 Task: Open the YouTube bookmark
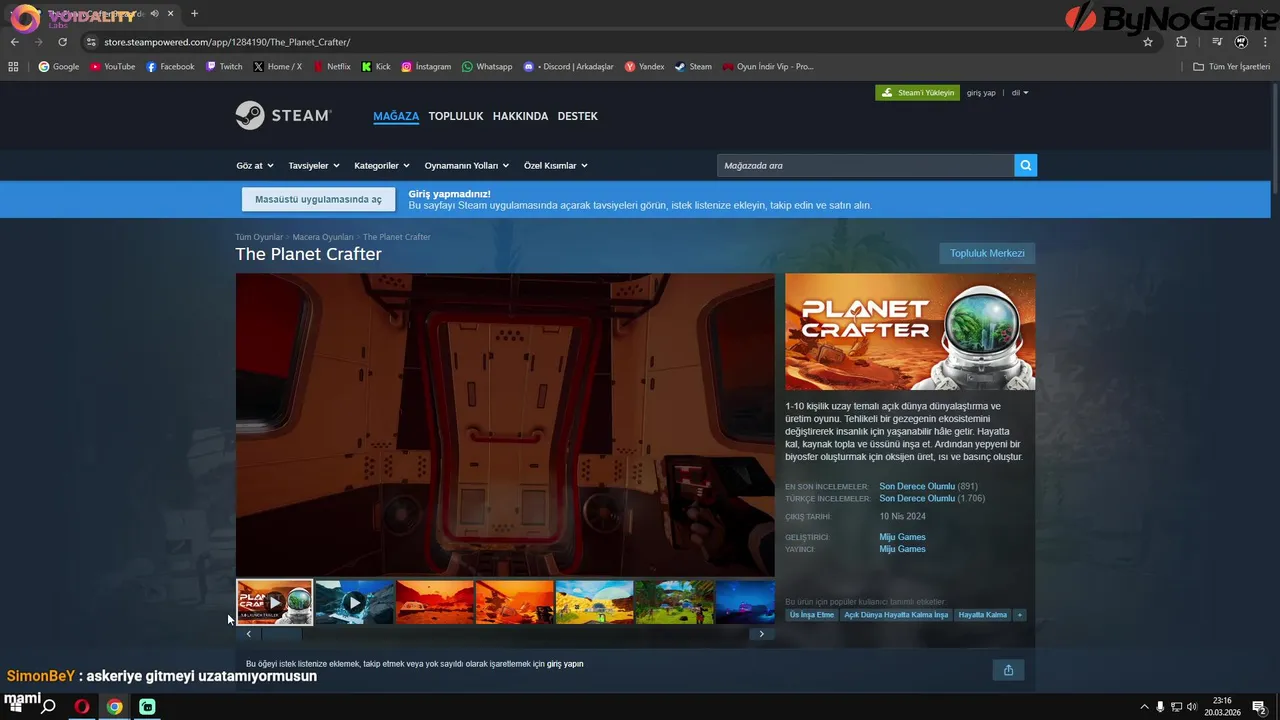[x=112, y=67]
